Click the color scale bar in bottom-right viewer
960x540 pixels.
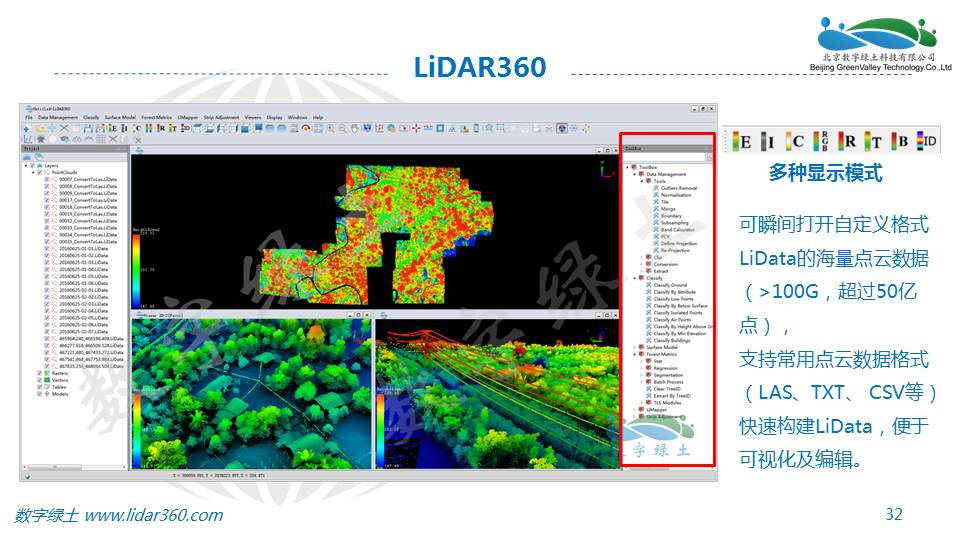(380, 431)
